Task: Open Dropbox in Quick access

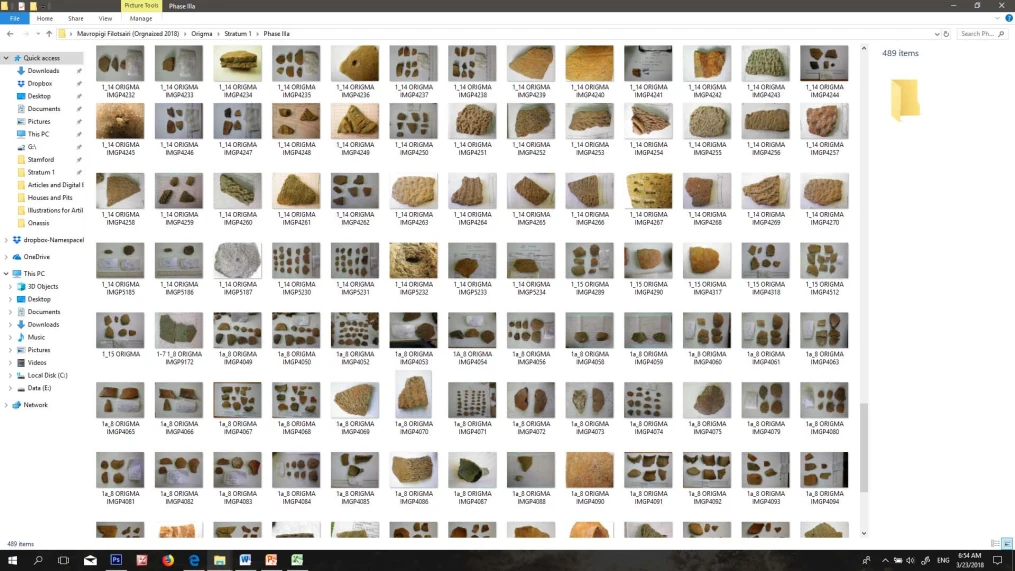Action: pyautogui.click(x=40, y=84)
